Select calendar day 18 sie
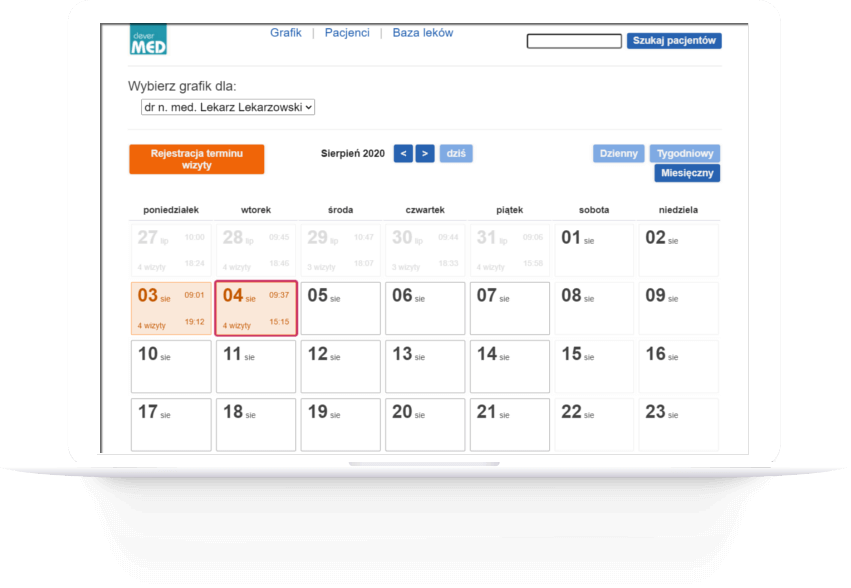851x588 pixels. (256, 425)
